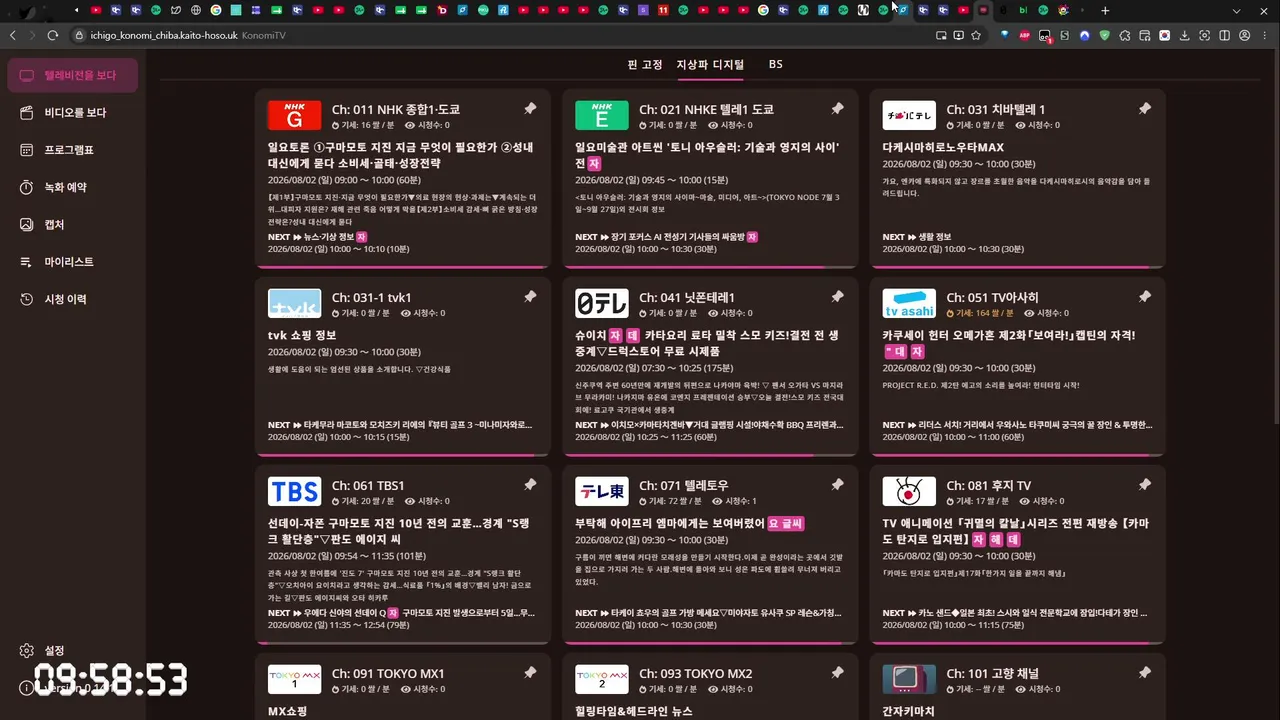Click the TOKYO MX 2 logo
Screen dimensions: 1280x720
tap(602, 679)
